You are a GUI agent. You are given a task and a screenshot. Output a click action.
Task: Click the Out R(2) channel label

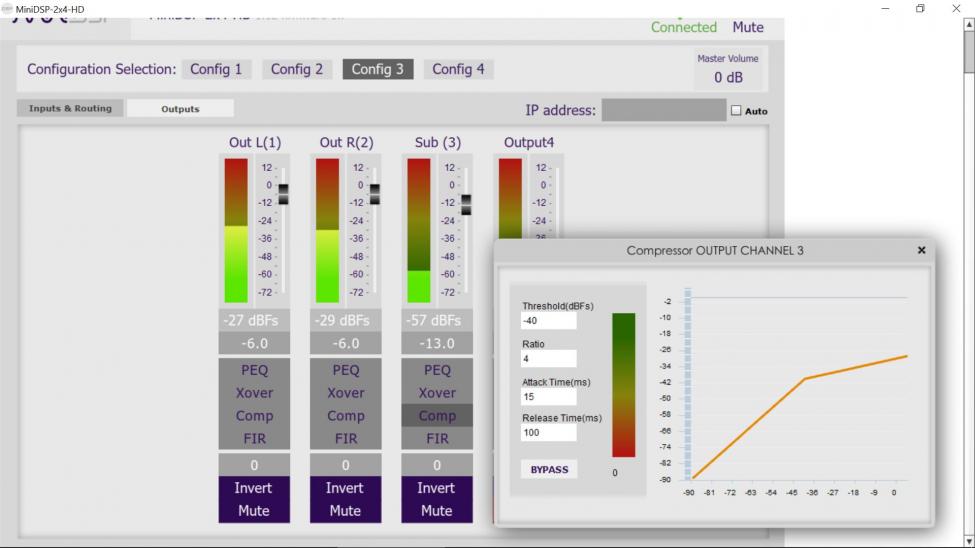click(346, 142)
